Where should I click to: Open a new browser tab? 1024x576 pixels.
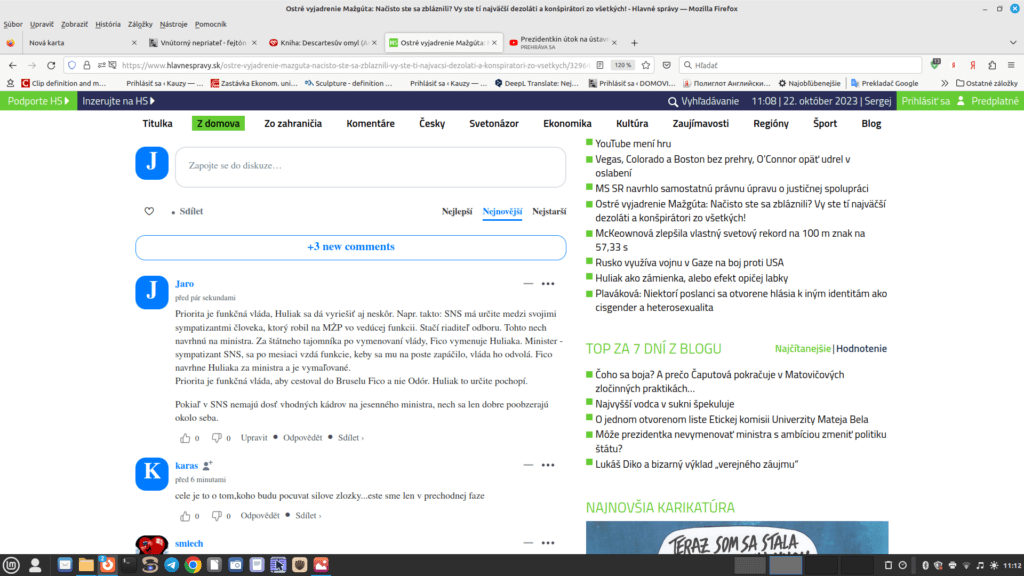click(x=634, y=42)
